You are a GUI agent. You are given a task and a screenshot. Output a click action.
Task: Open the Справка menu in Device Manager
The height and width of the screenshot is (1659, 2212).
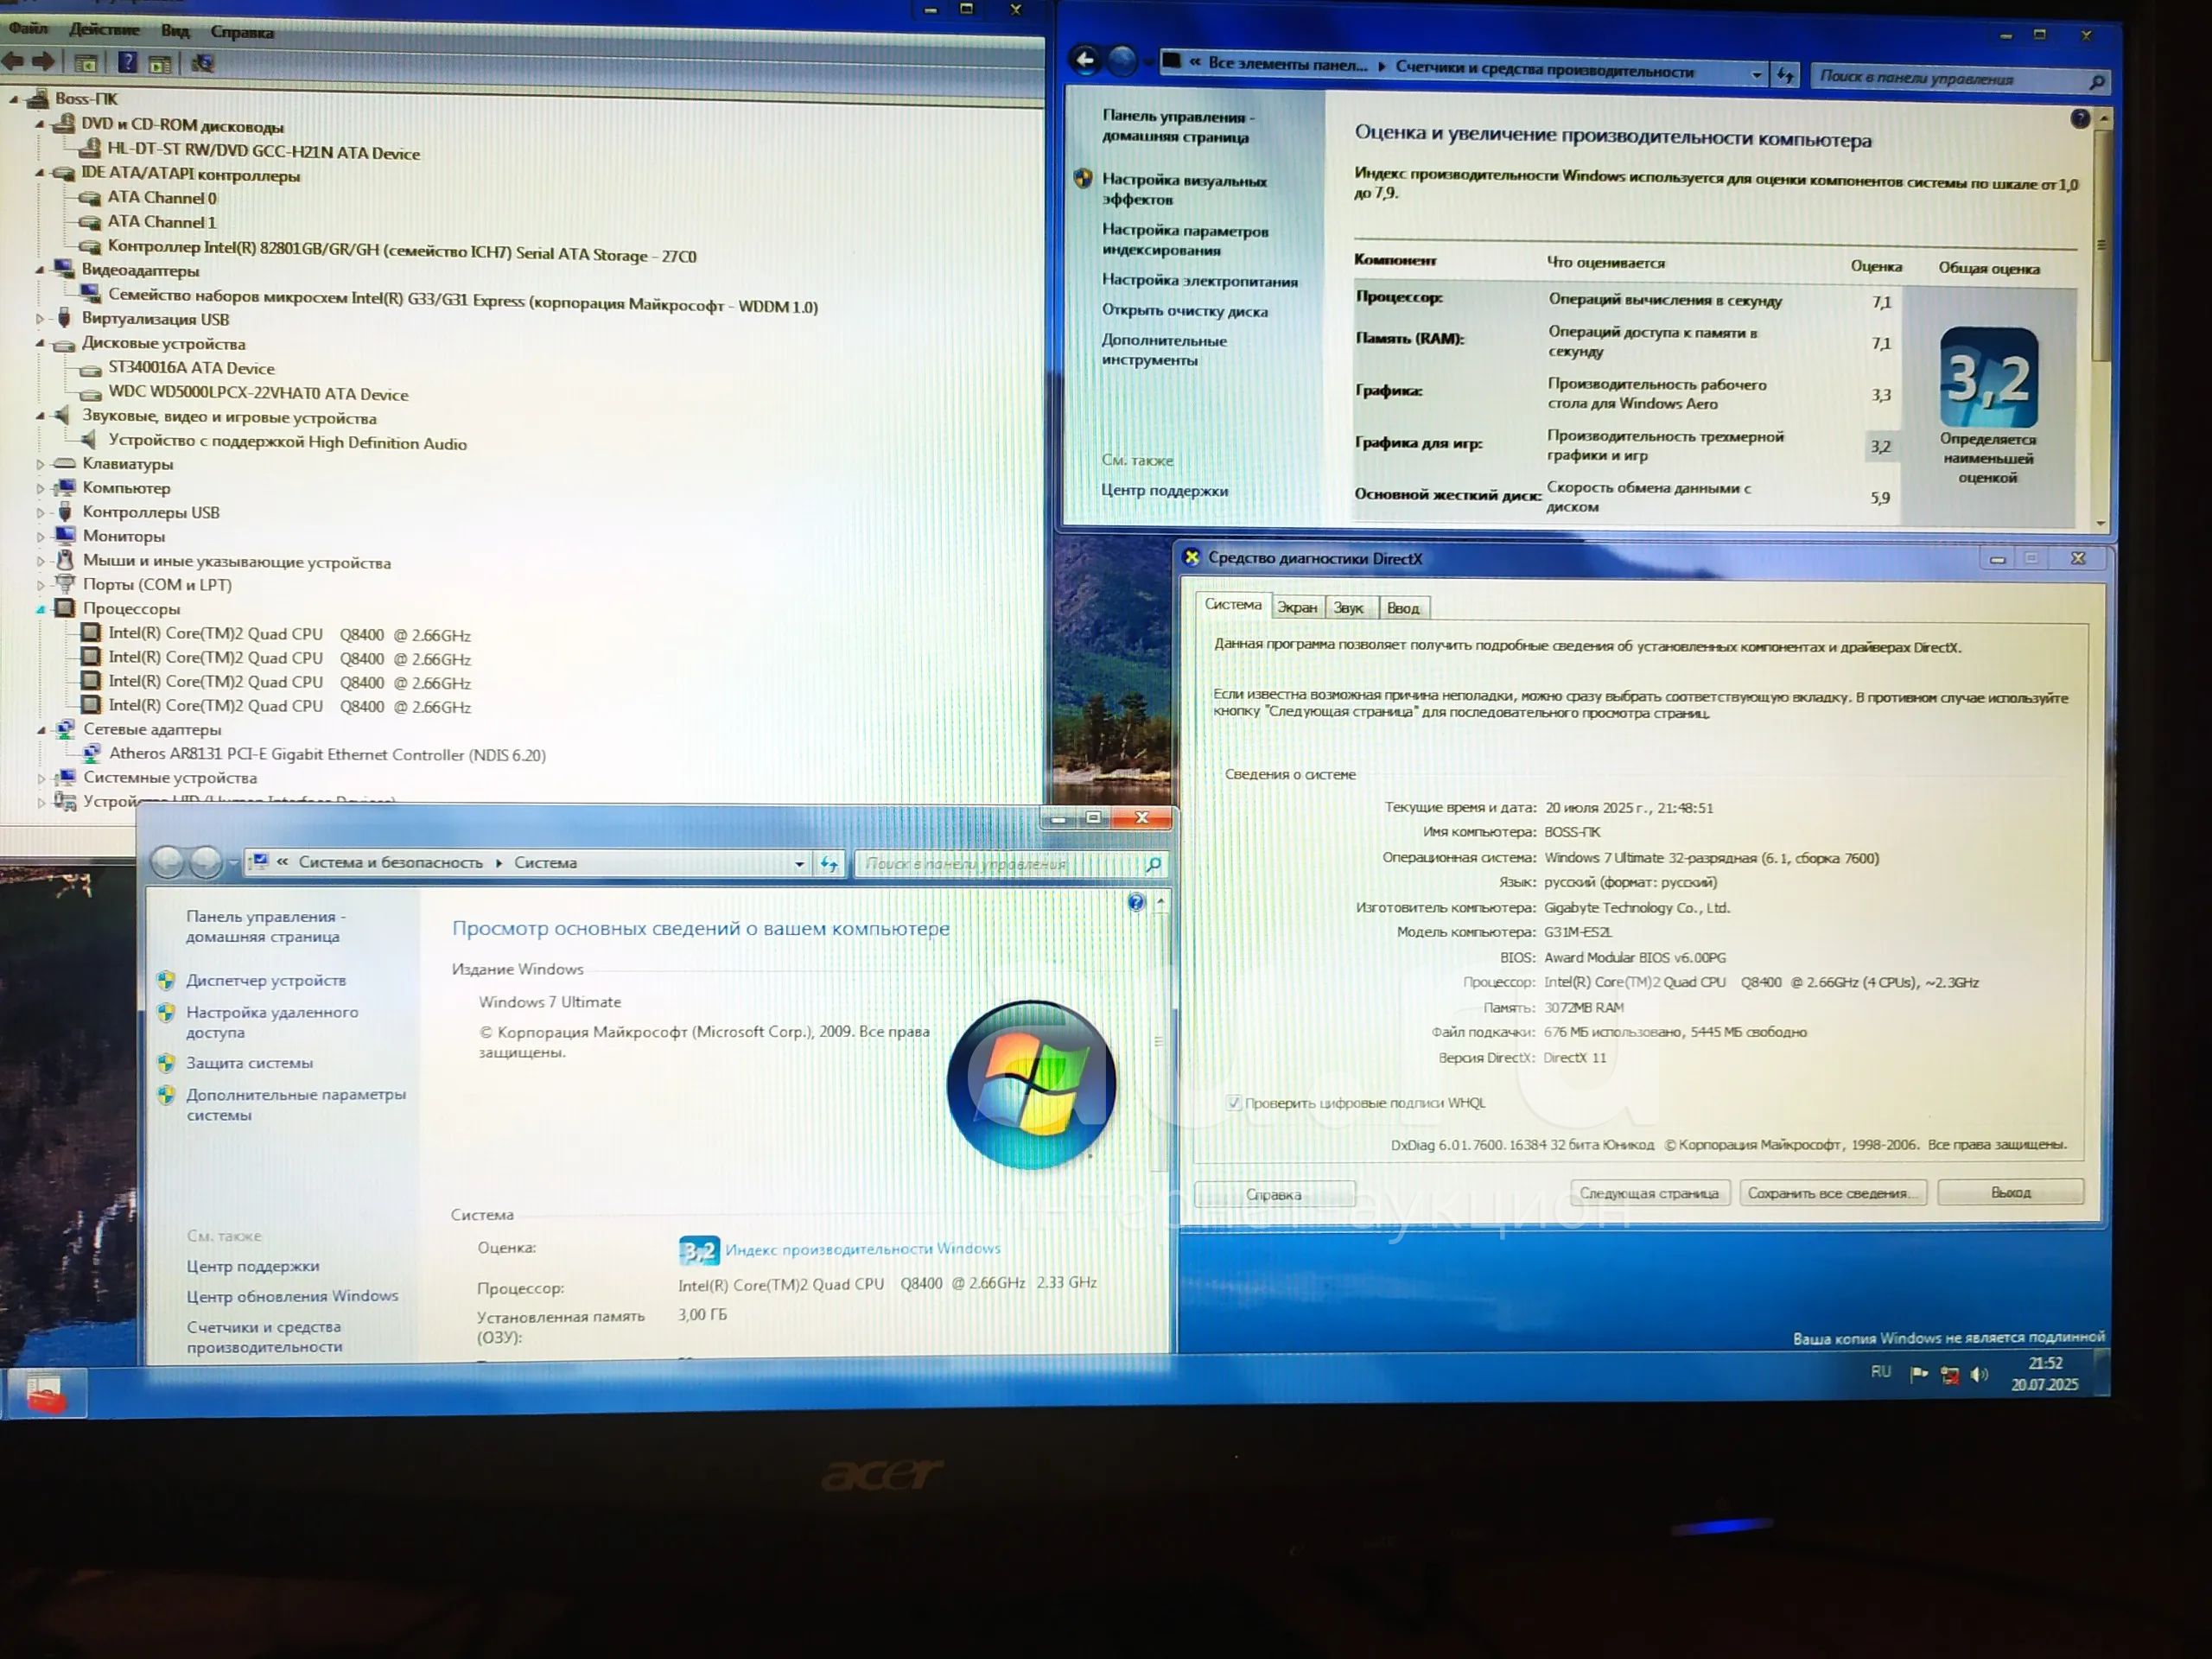[241, 32]
